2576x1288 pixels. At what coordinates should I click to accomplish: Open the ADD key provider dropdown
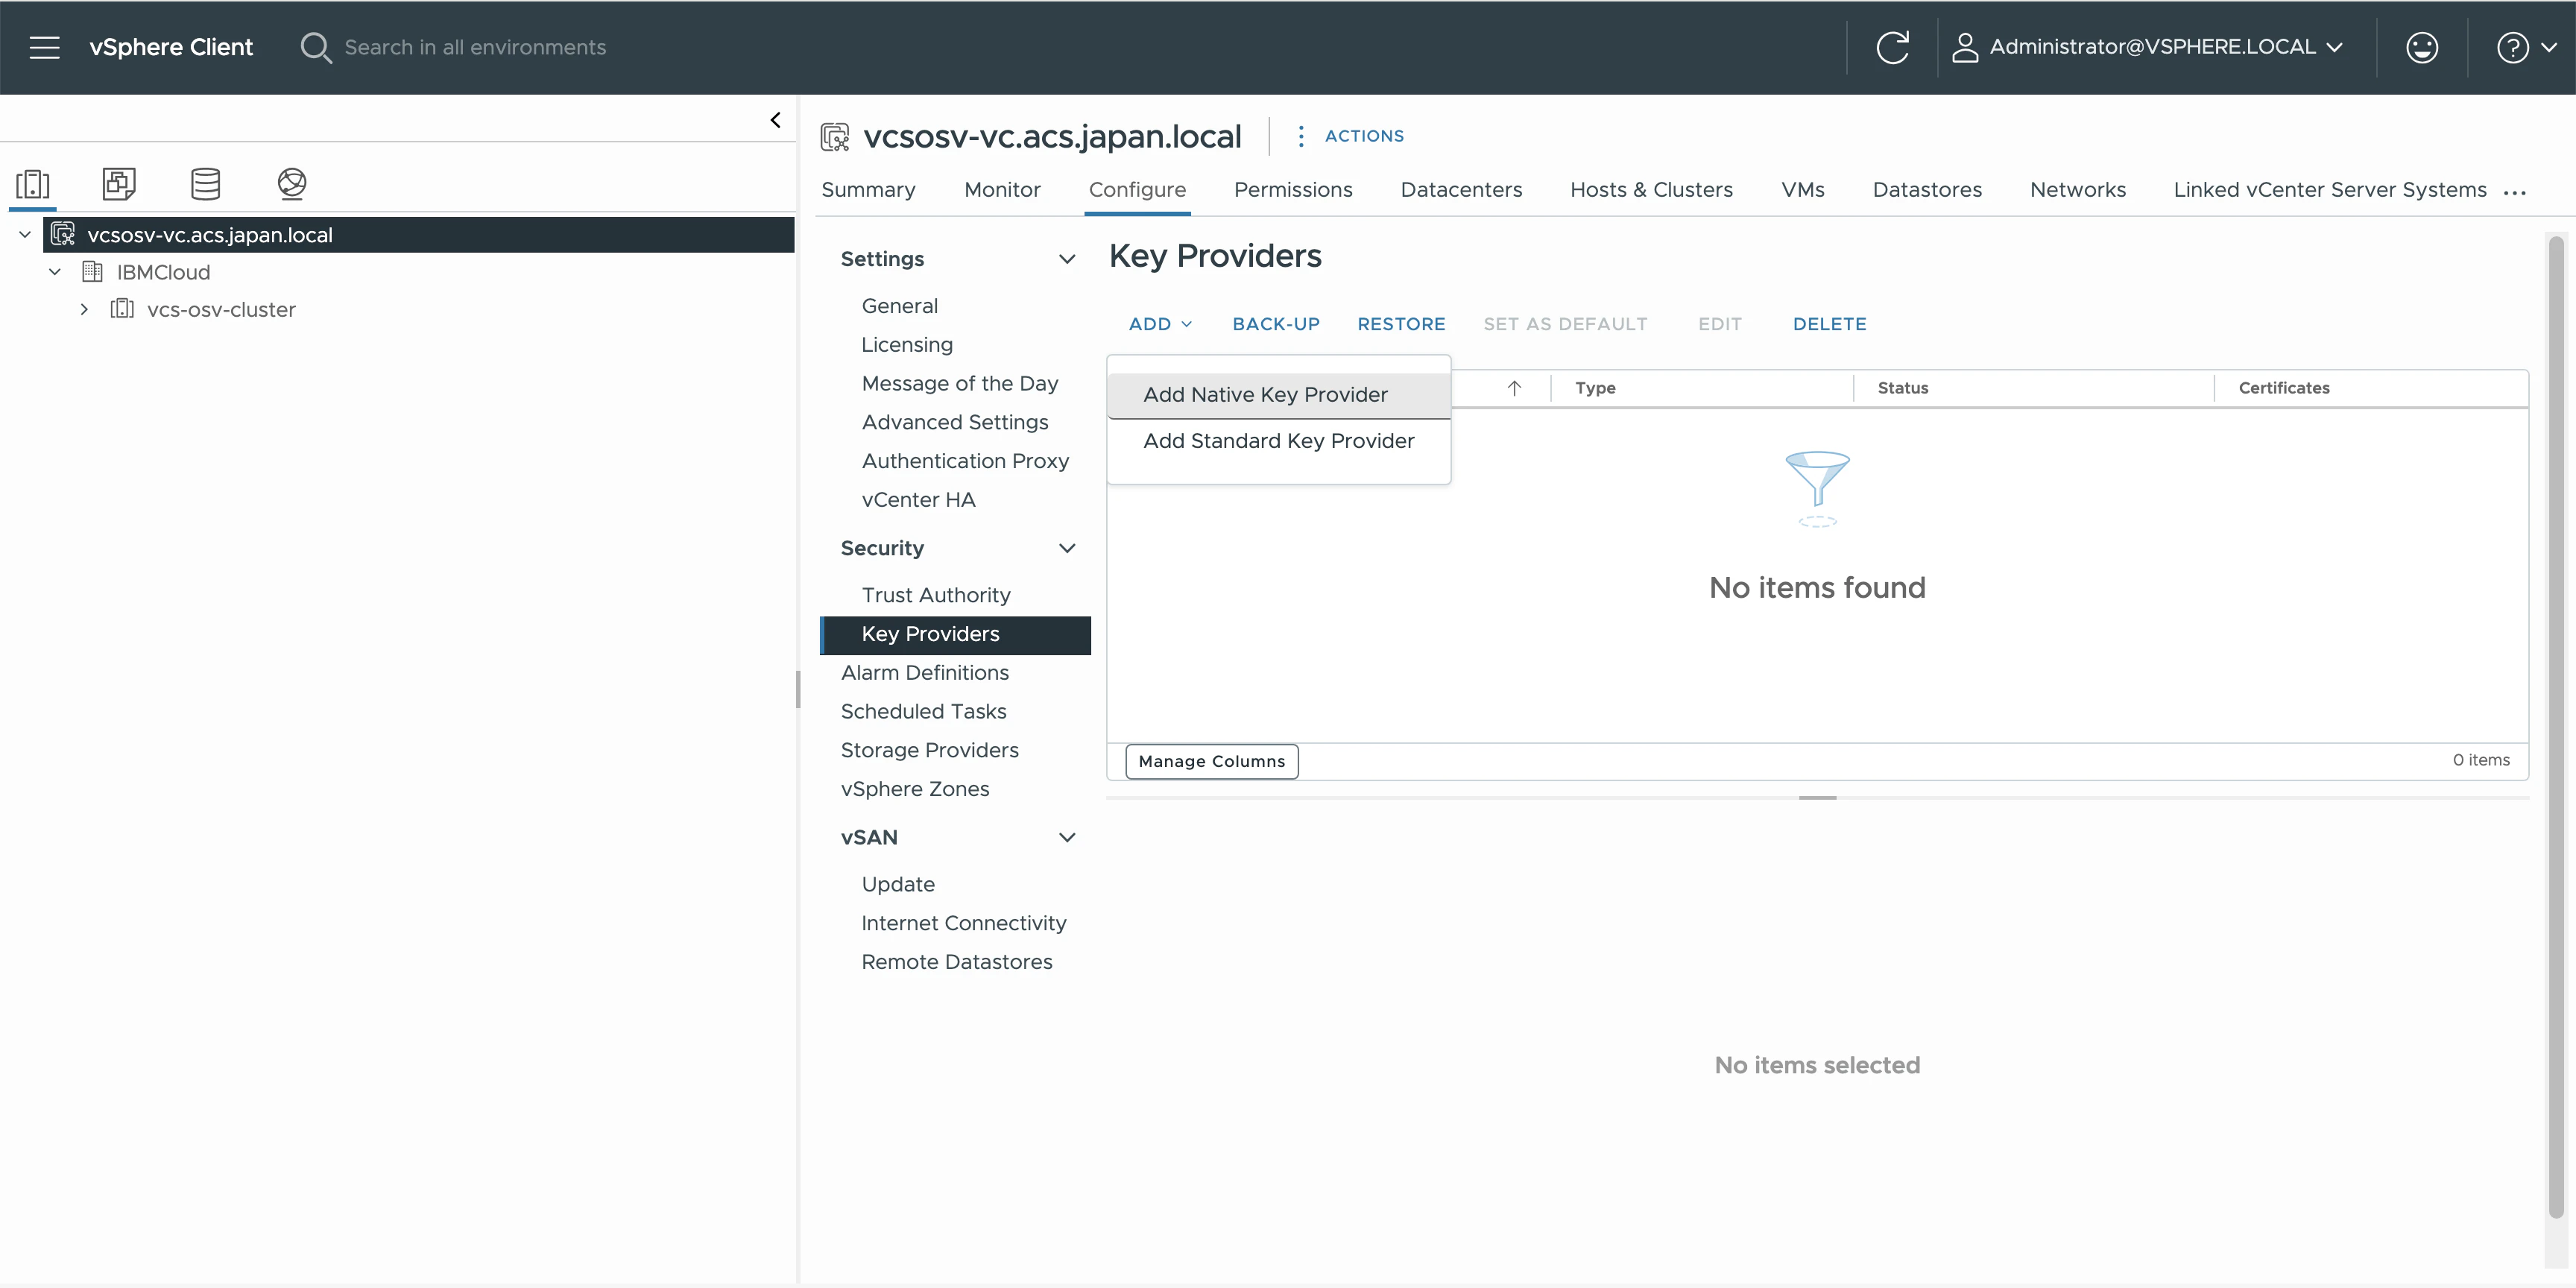[x=1160, y=324]
